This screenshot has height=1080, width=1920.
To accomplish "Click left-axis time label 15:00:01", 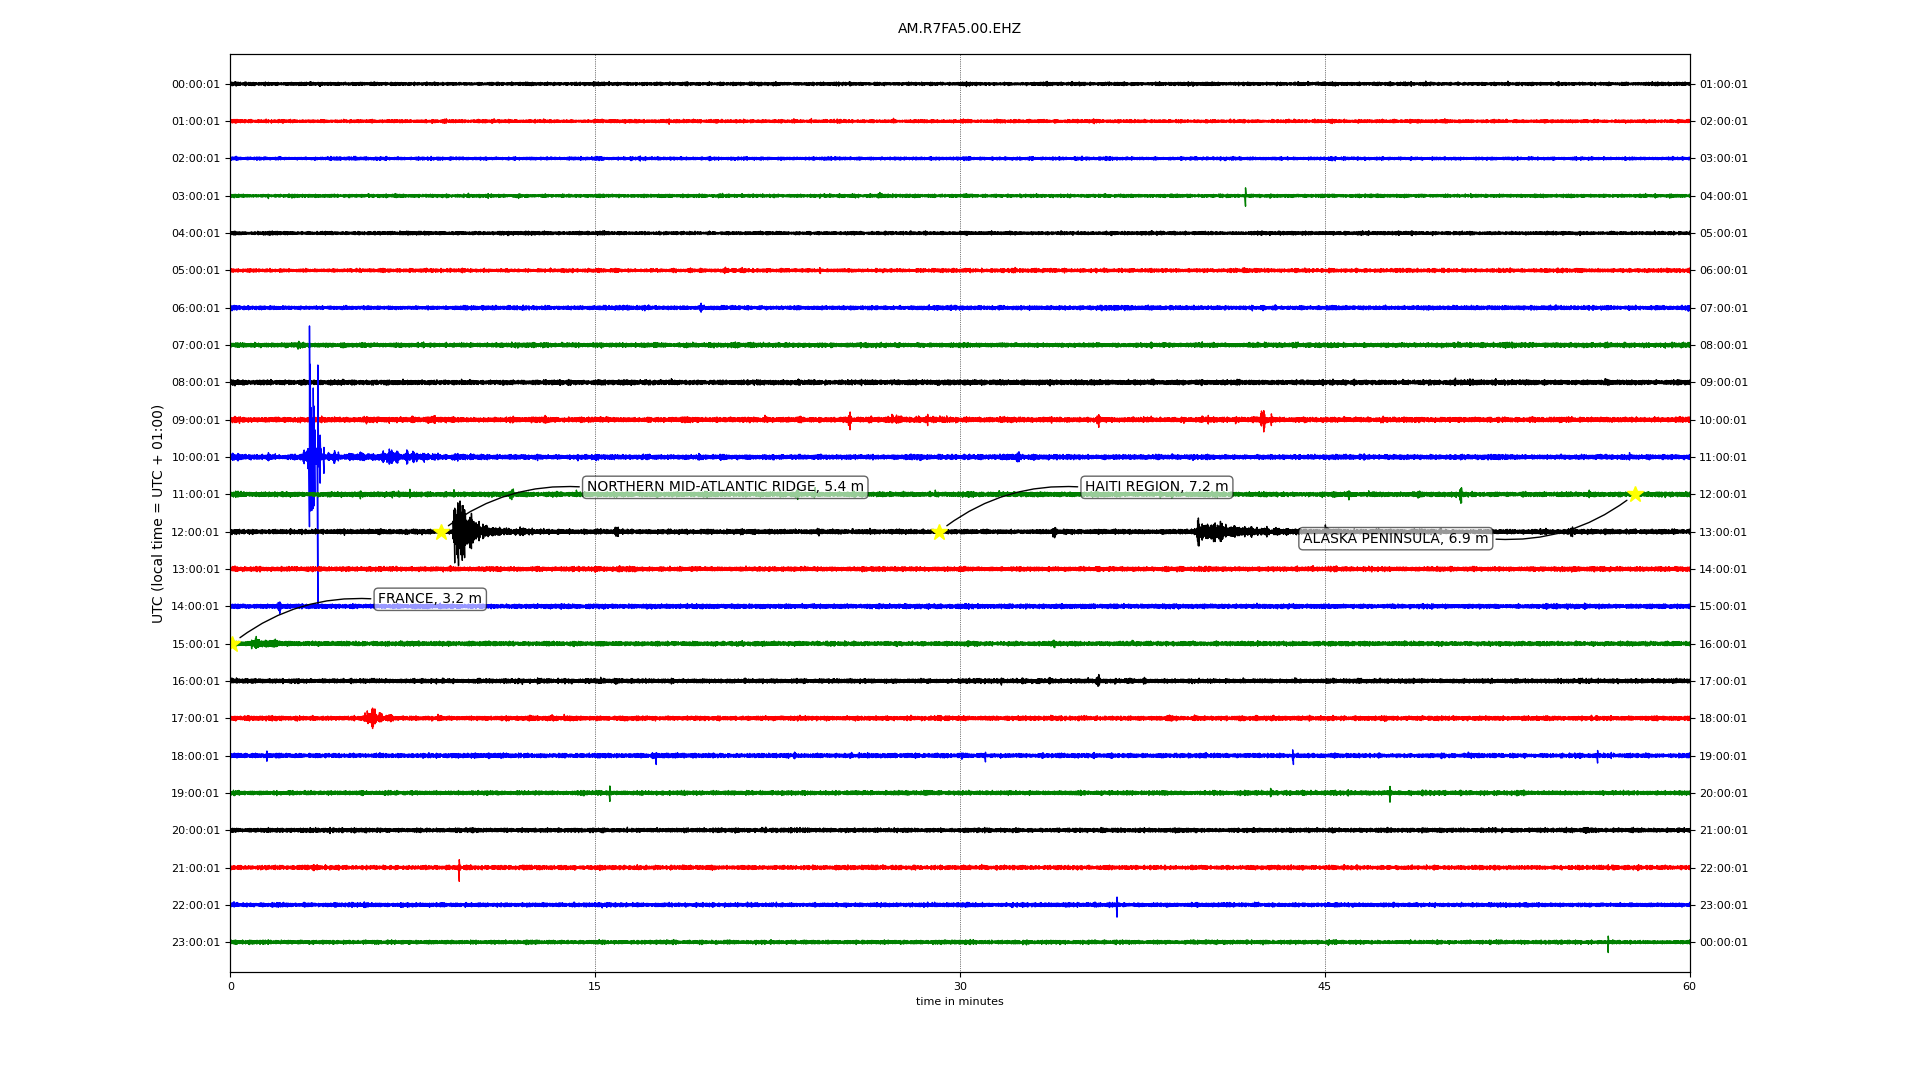I will point(196,645).
